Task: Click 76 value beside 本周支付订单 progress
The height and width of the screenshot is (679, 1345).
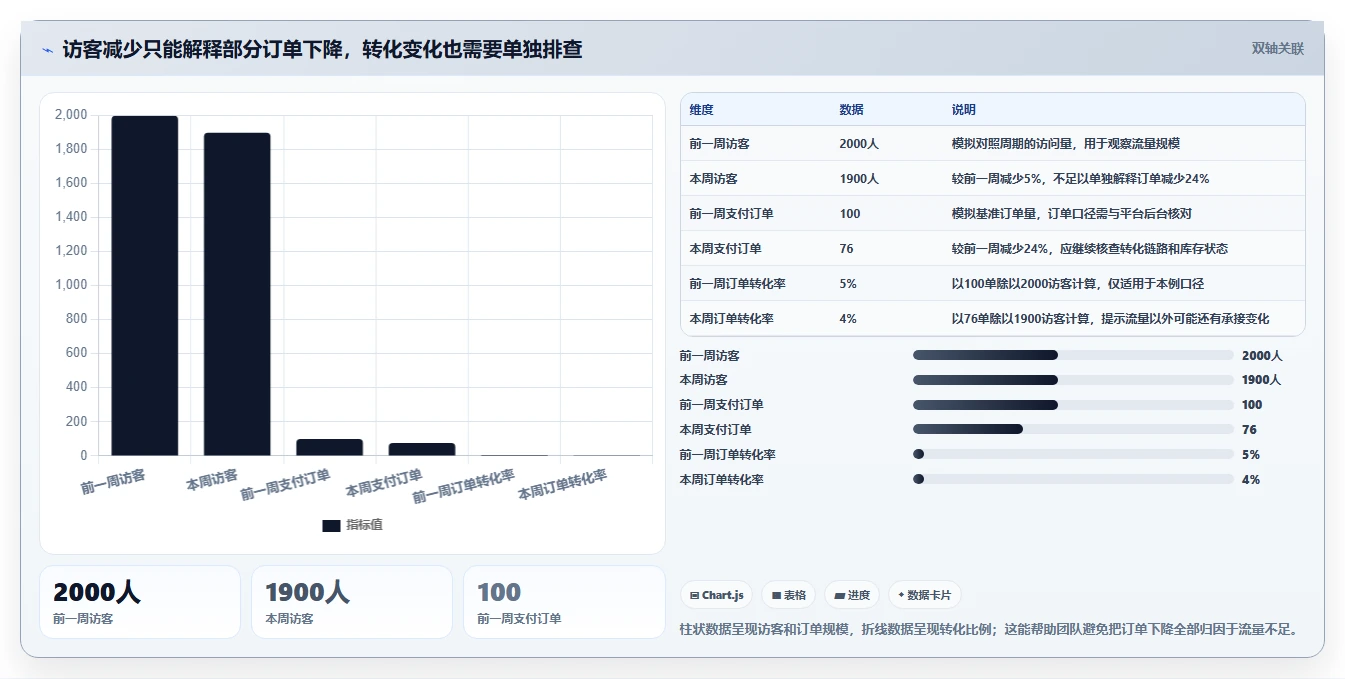Action: pyautogui.click(x=1249, y=430)
